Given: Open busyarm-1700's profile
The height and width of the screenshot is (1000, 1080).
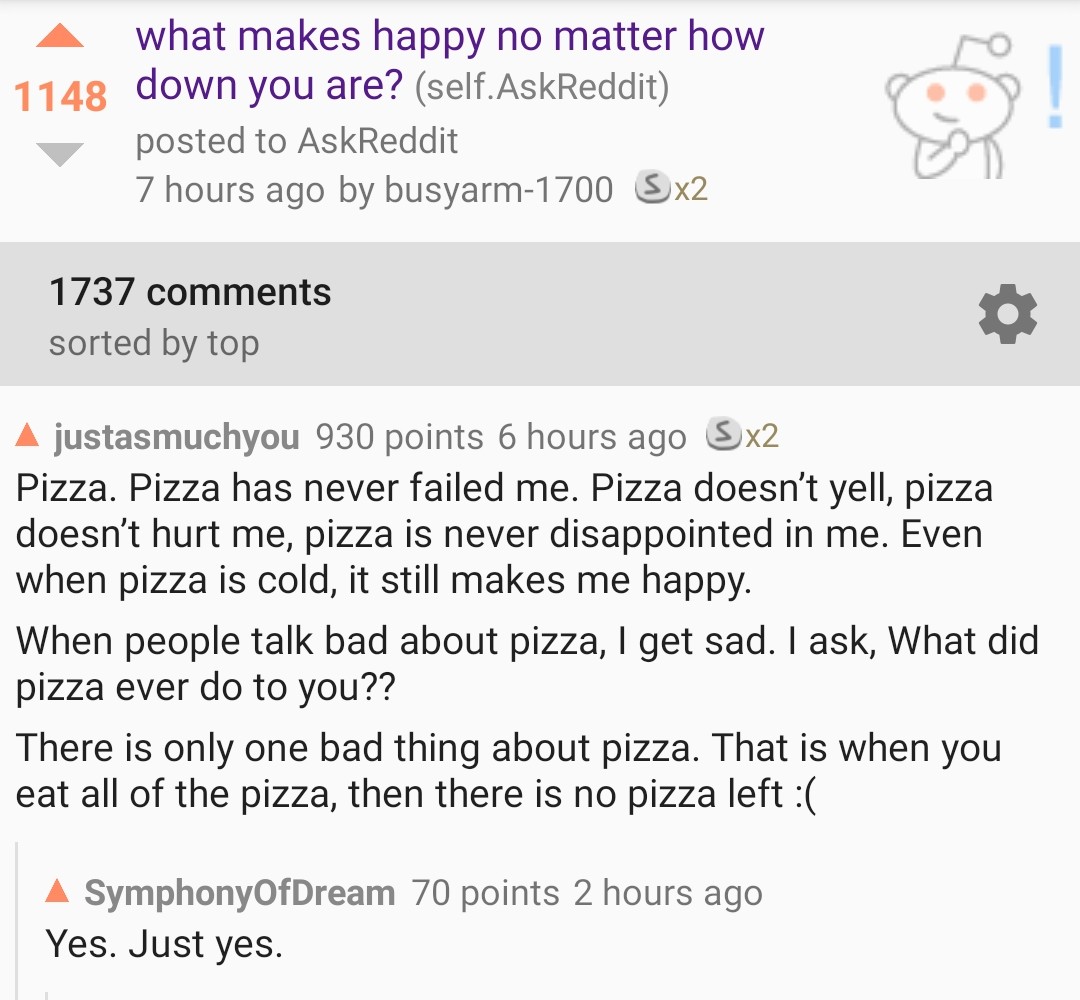Looking at the screenshot, I should [x=499, y=189].
